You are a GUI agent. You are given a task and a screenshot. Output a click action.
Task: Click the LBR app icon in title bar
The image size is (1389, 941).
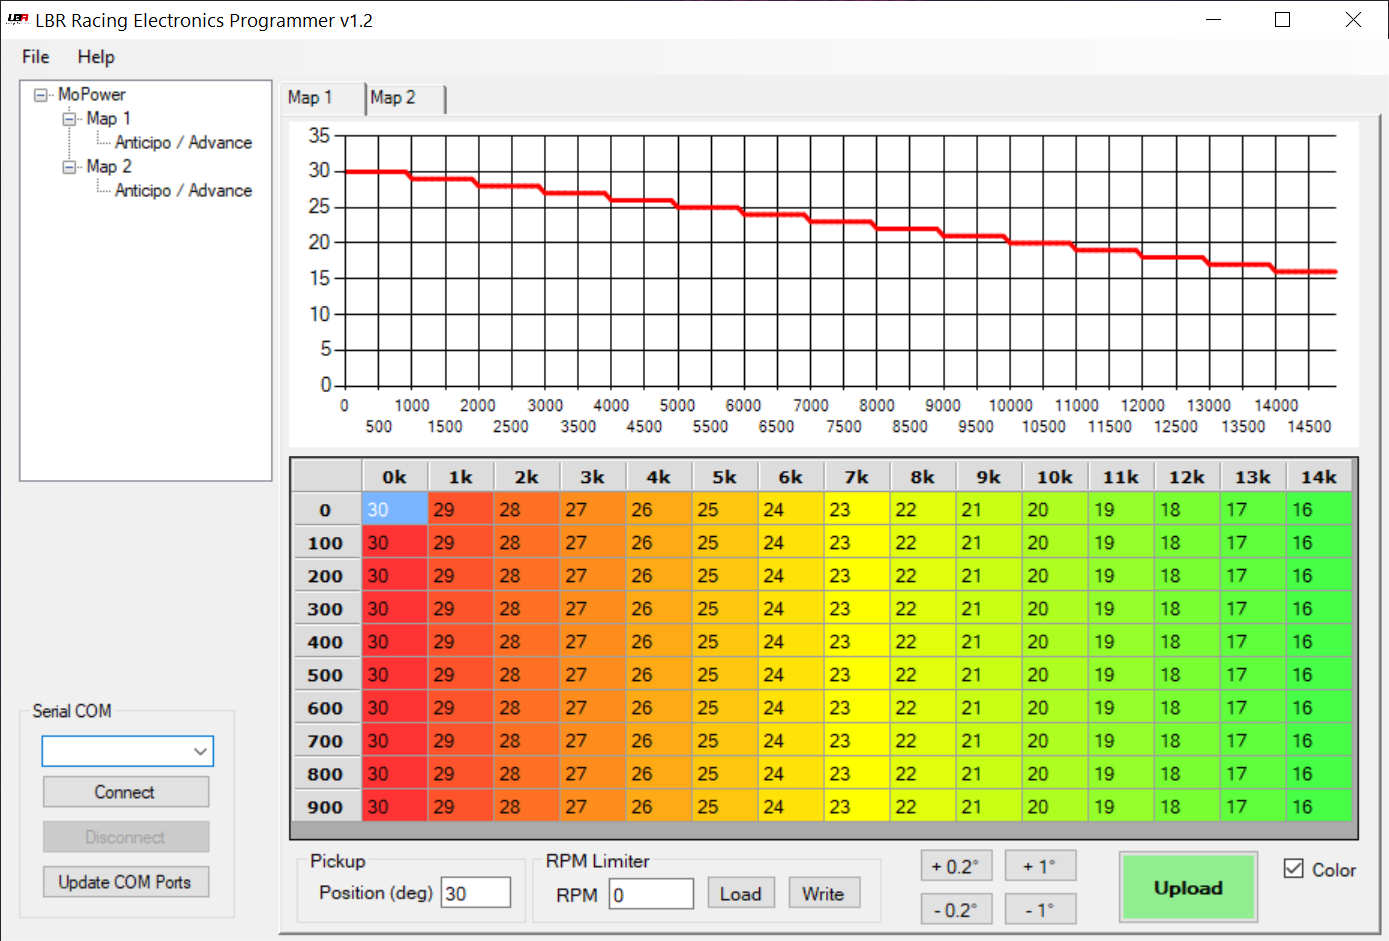click(17, 19)
